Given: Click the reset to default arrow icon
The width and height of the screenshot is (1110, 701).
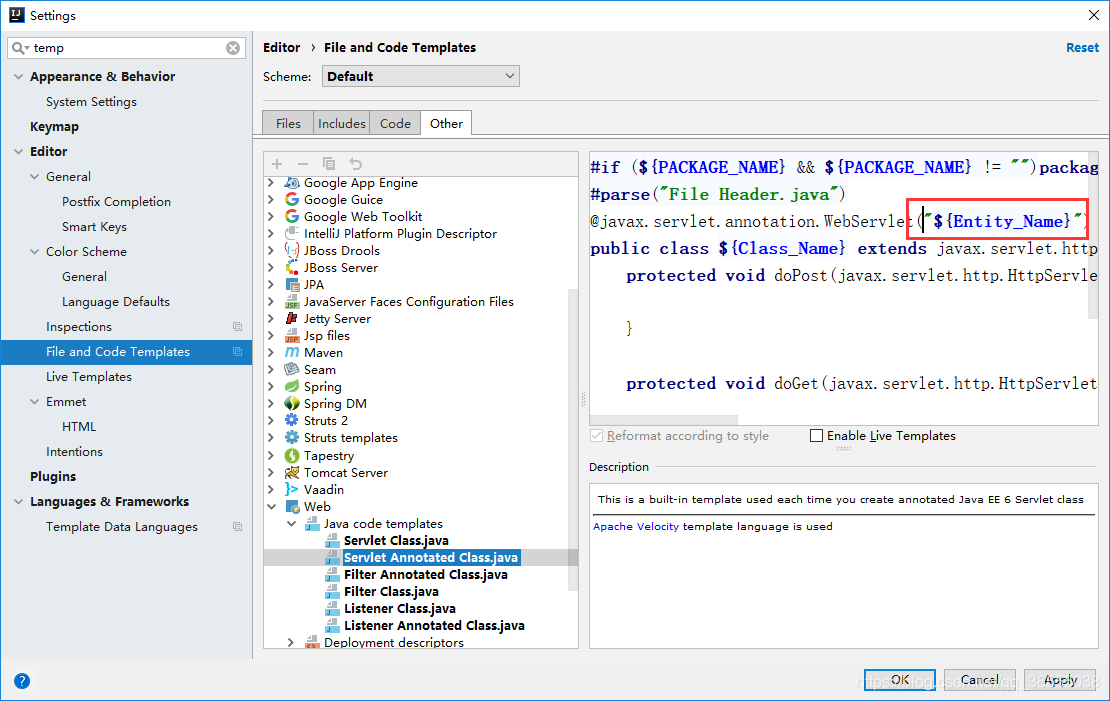Looking at the screenshot, I should click(355, 164).
